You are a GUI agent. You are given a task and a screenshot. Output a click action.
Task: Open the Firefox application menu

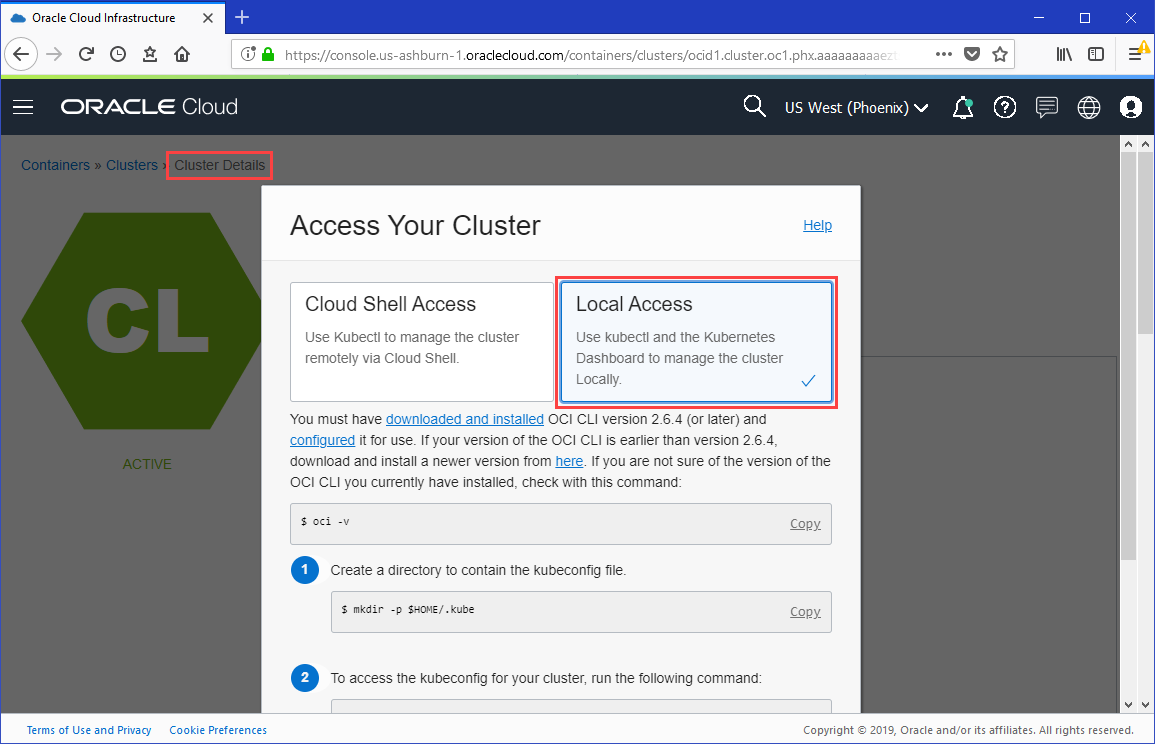tap(1137, 53)
